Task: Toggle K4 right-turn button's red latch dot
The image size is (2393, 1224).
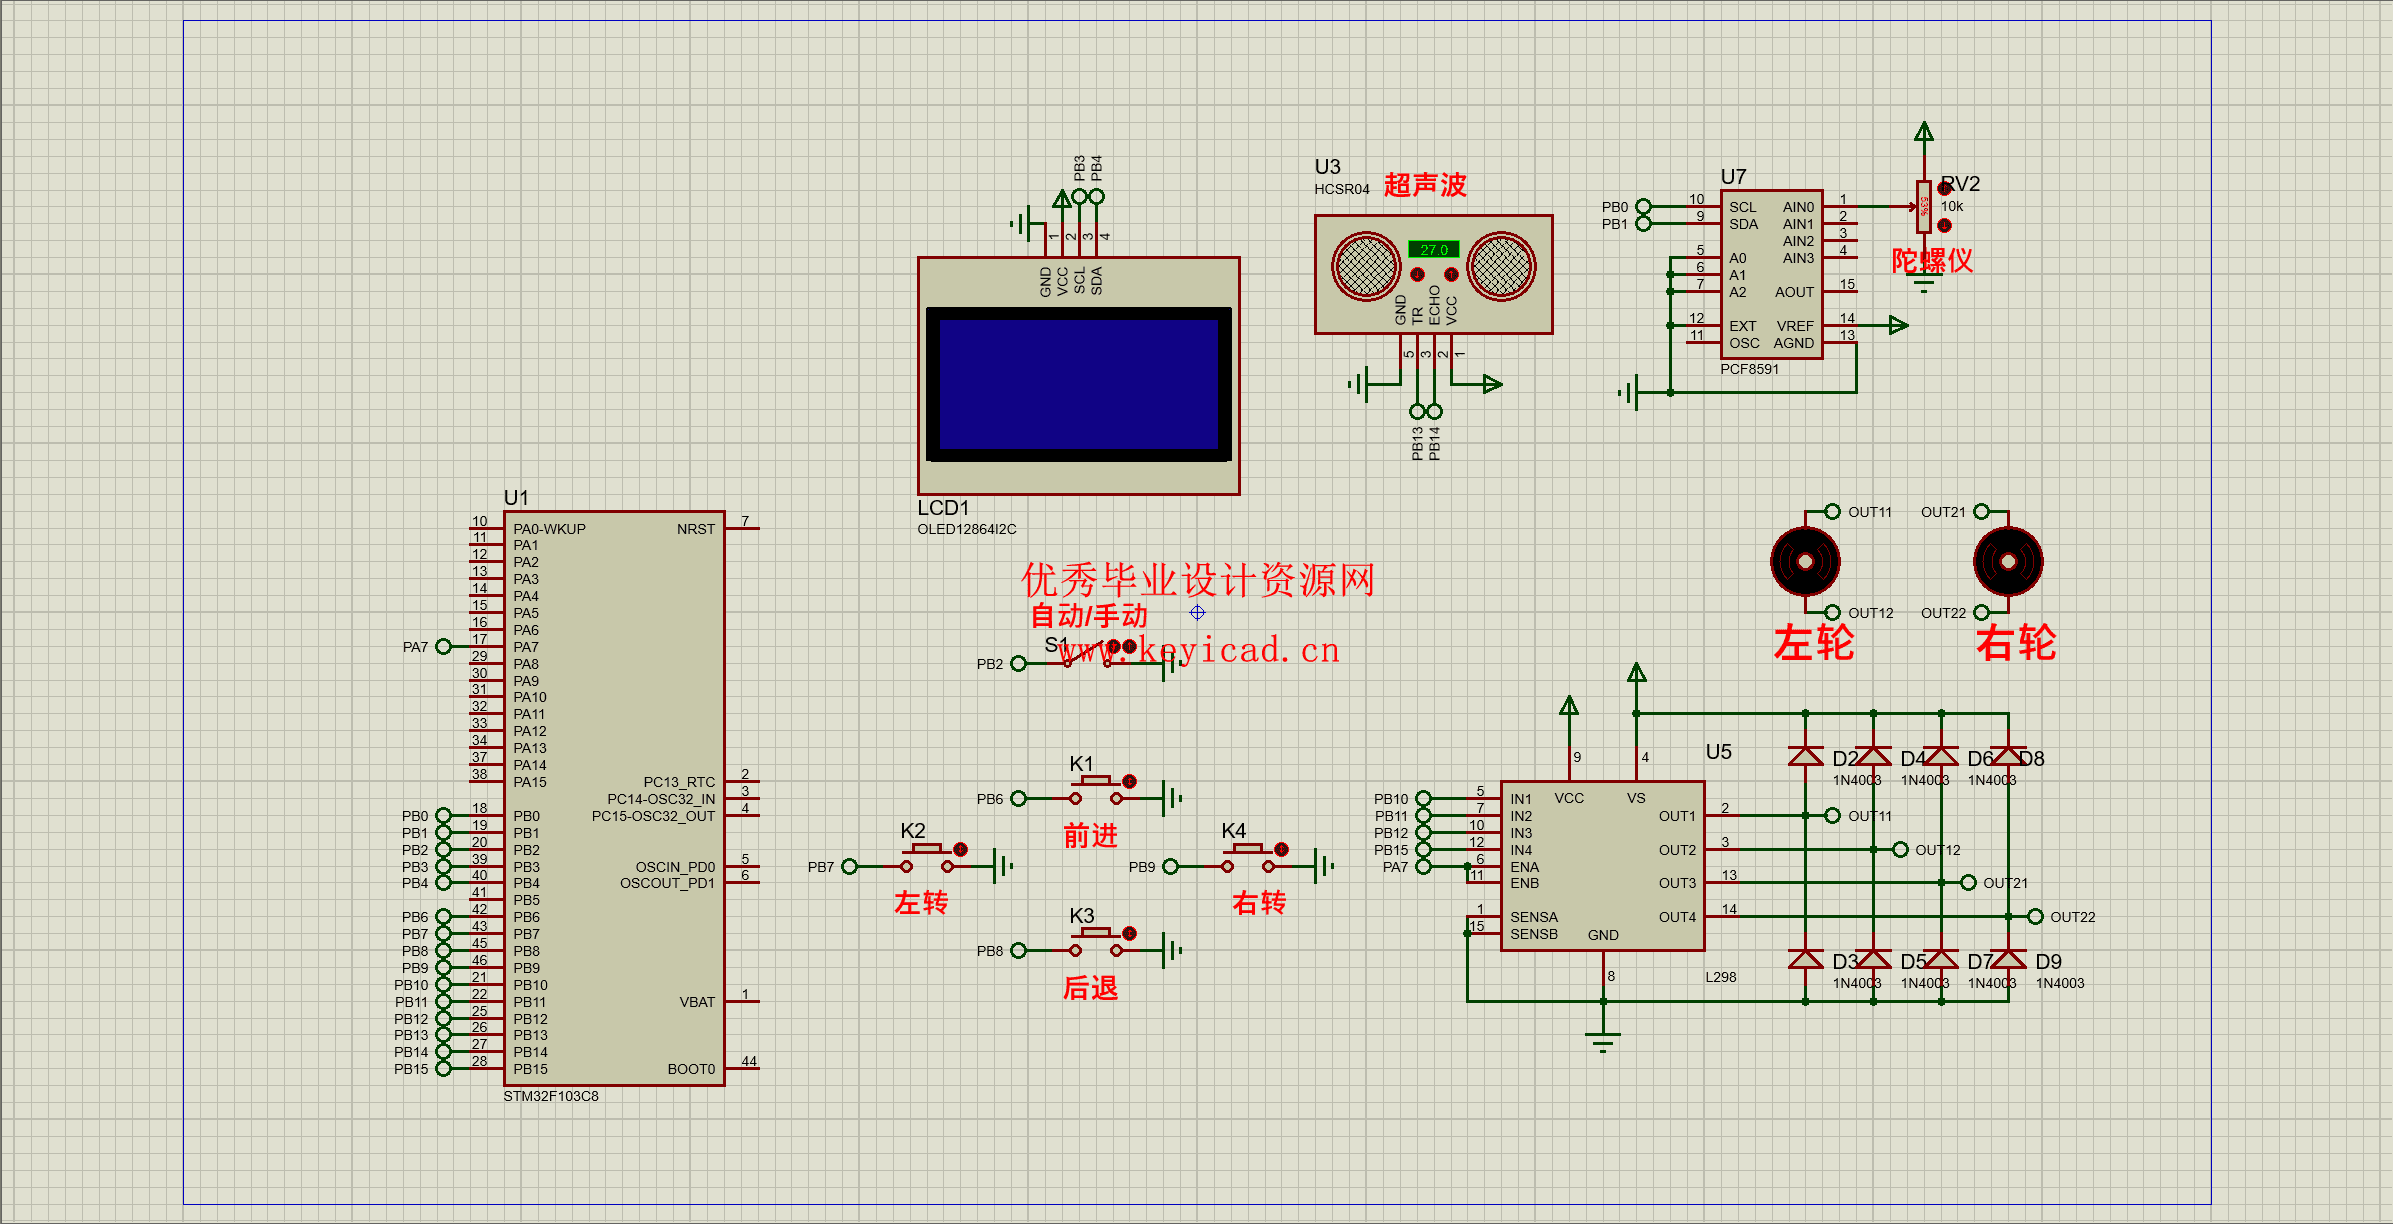Action: [x=1281, y=849]
